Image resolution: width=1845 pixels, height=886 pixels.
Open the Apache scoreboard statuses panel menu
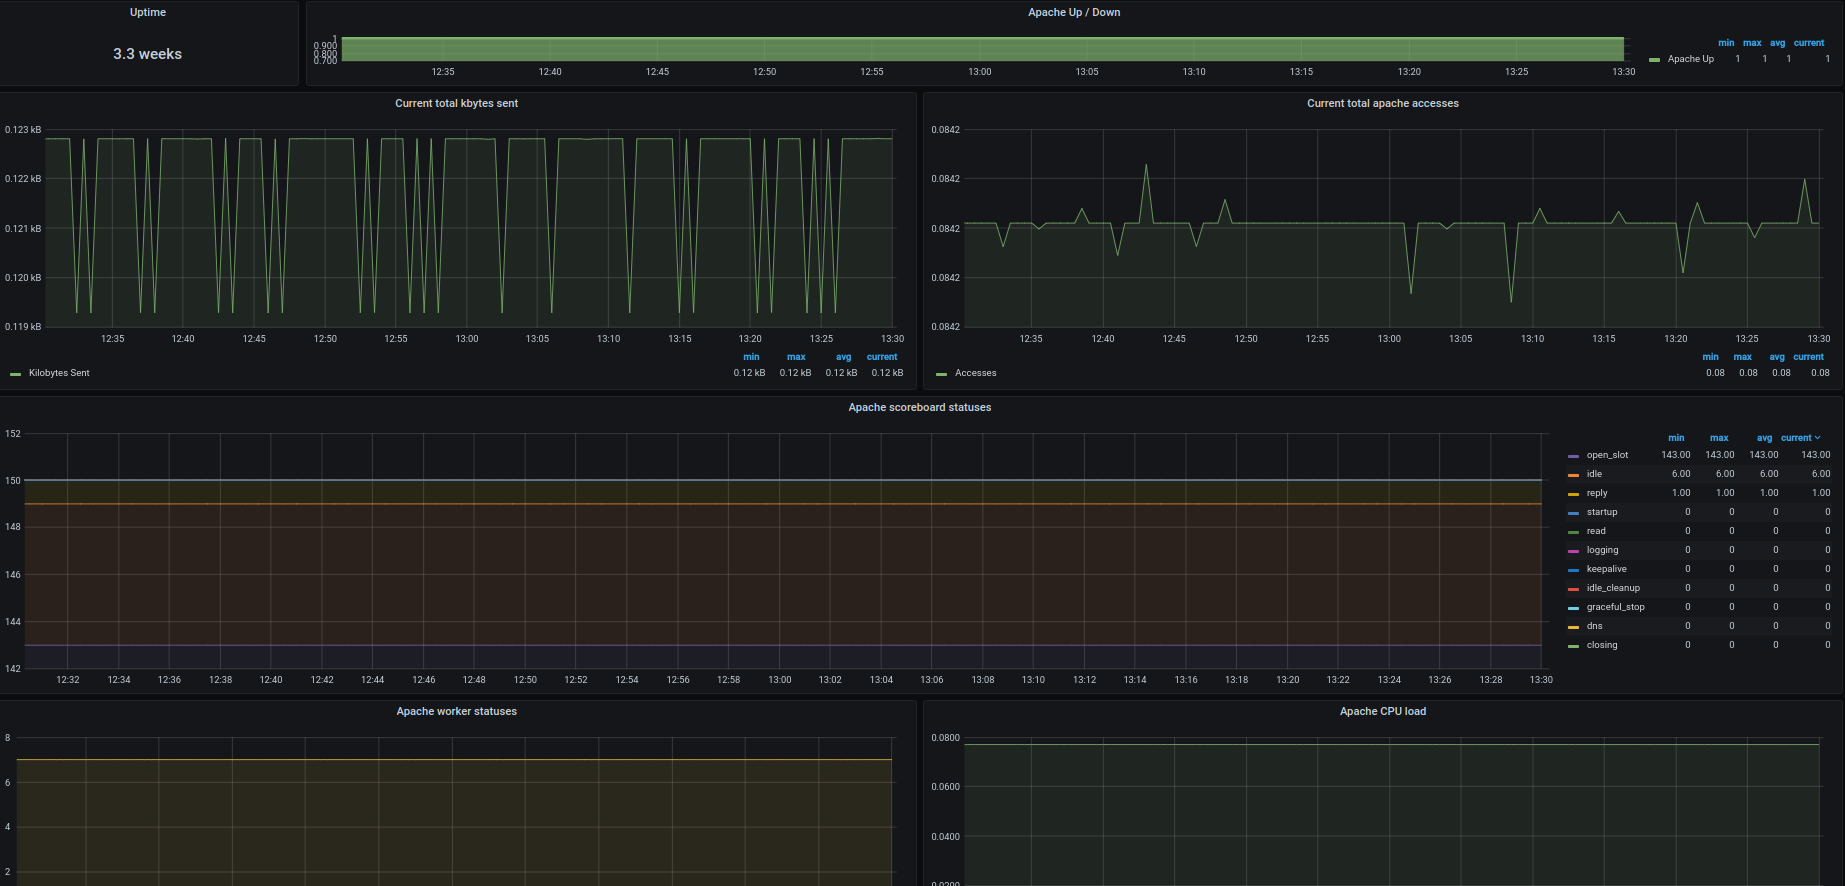919,407
